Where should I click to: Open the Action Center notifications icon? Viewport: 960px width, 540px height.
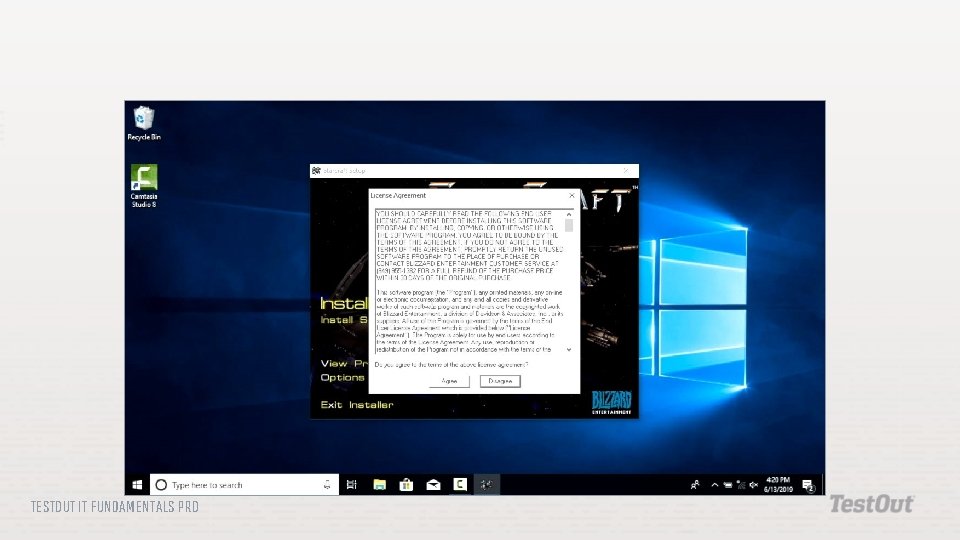point(809,486)
